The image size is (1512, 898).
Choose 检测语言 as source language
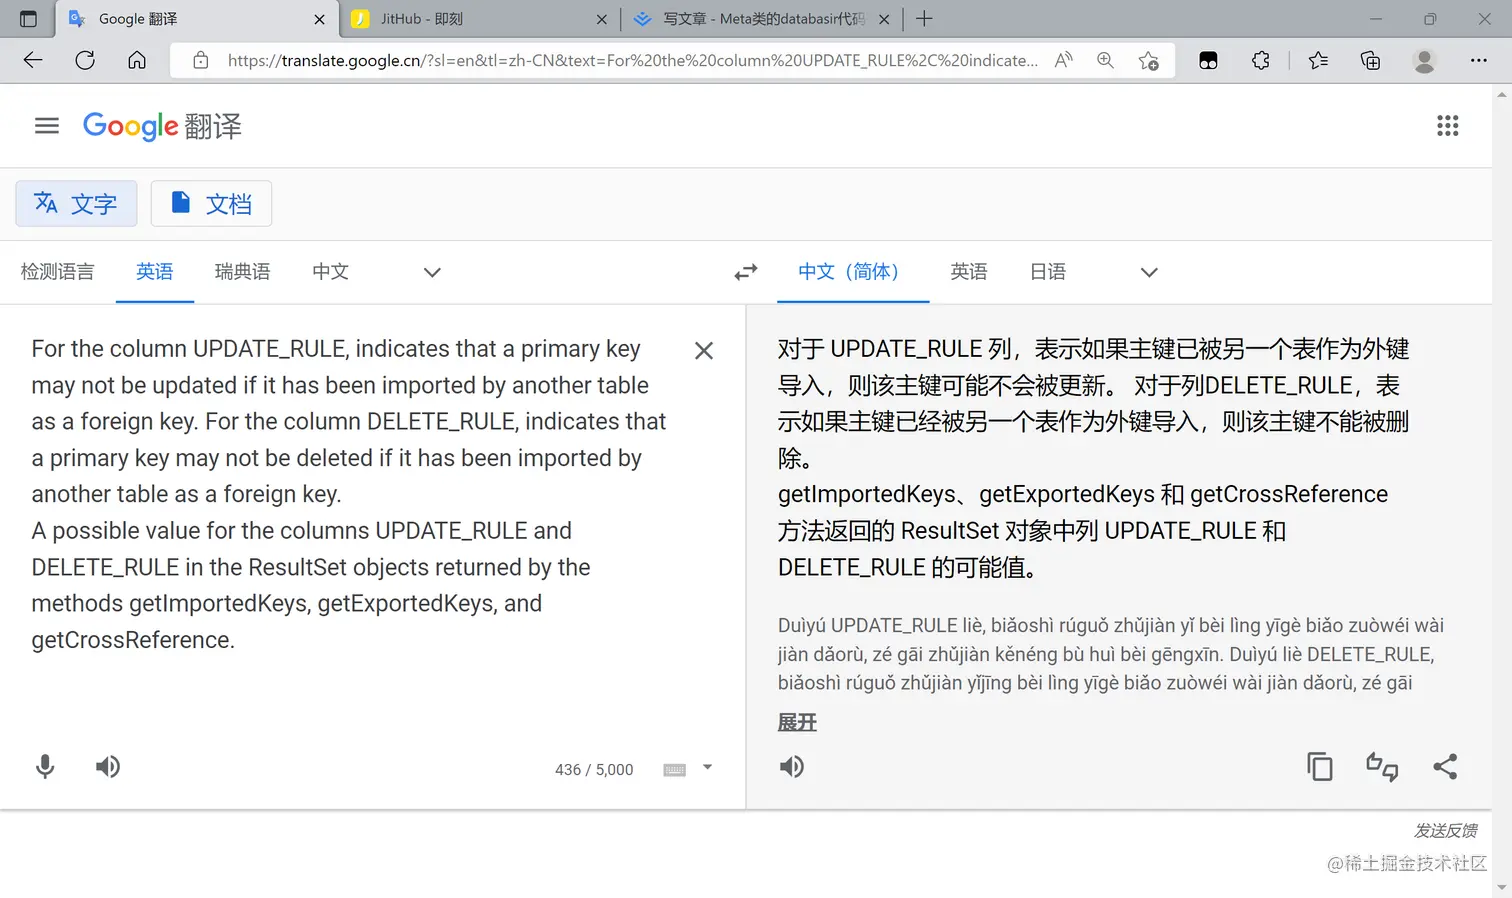57,272
